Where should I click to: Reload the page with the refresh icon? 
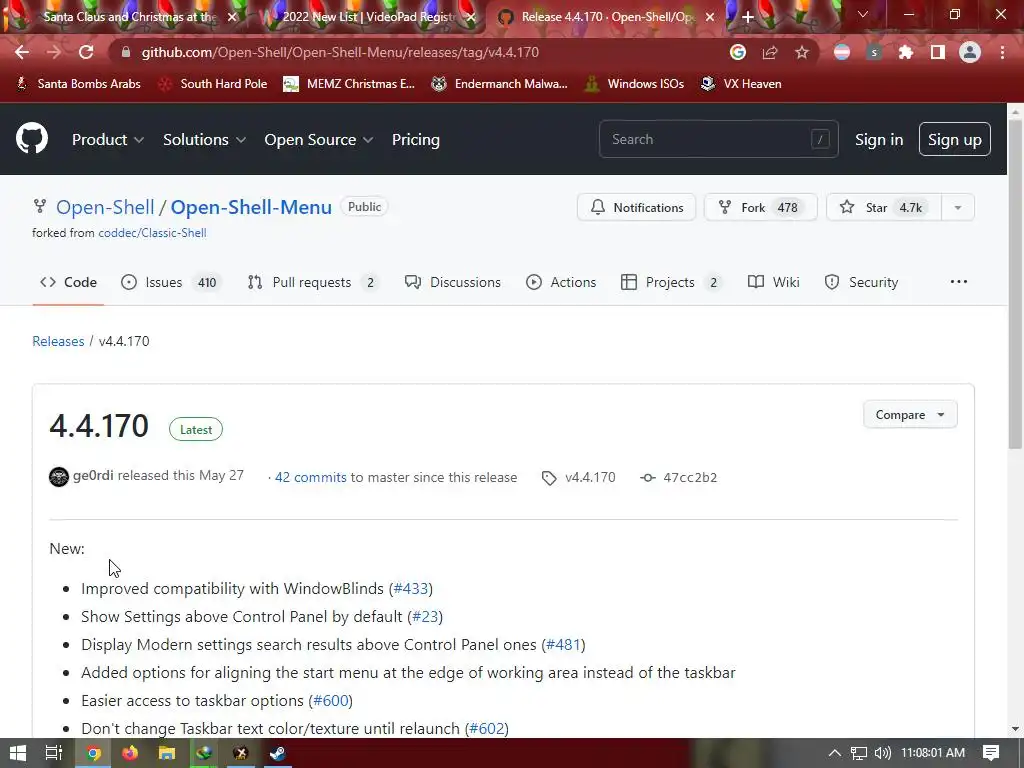tap(86, 52)
